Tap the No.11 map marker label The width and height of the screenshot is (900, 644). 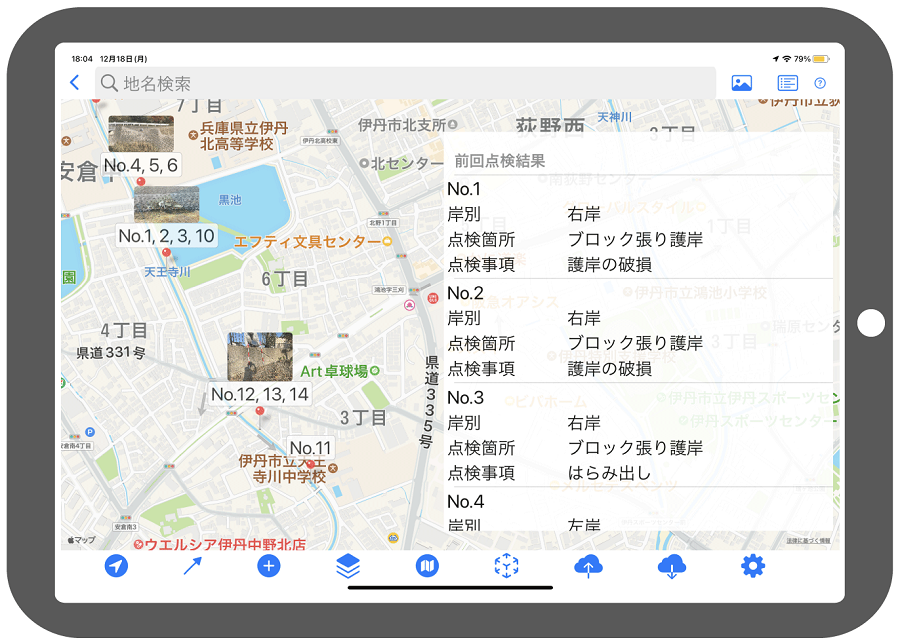point(310,448)
